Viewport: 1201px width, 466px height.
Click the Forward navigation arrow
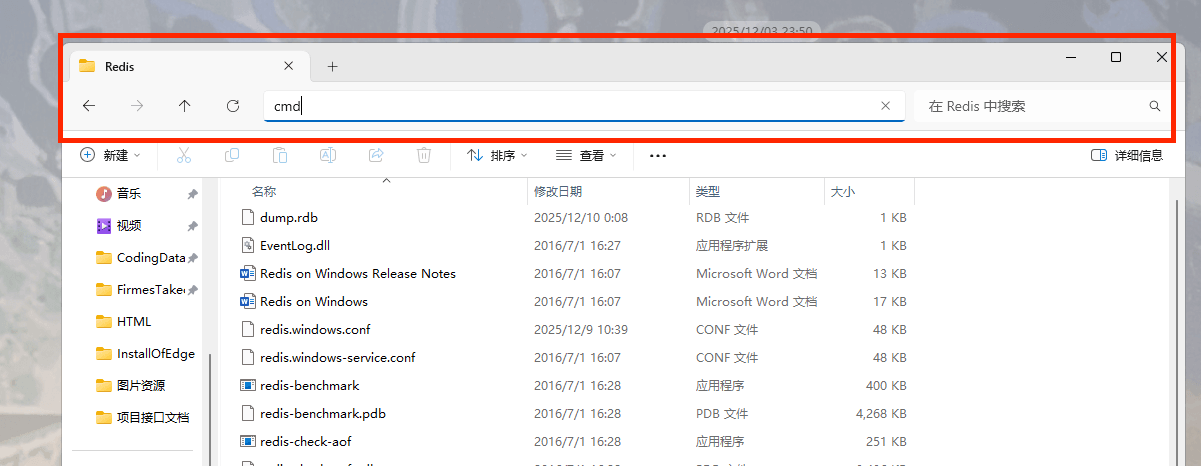click(137, 105)
